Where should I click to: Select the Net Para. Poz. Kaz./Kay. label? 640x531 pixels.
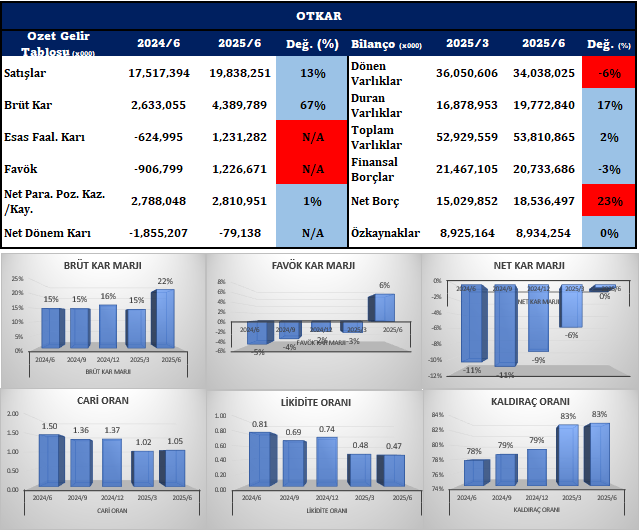pyautogui.click(x=54, y=201)
